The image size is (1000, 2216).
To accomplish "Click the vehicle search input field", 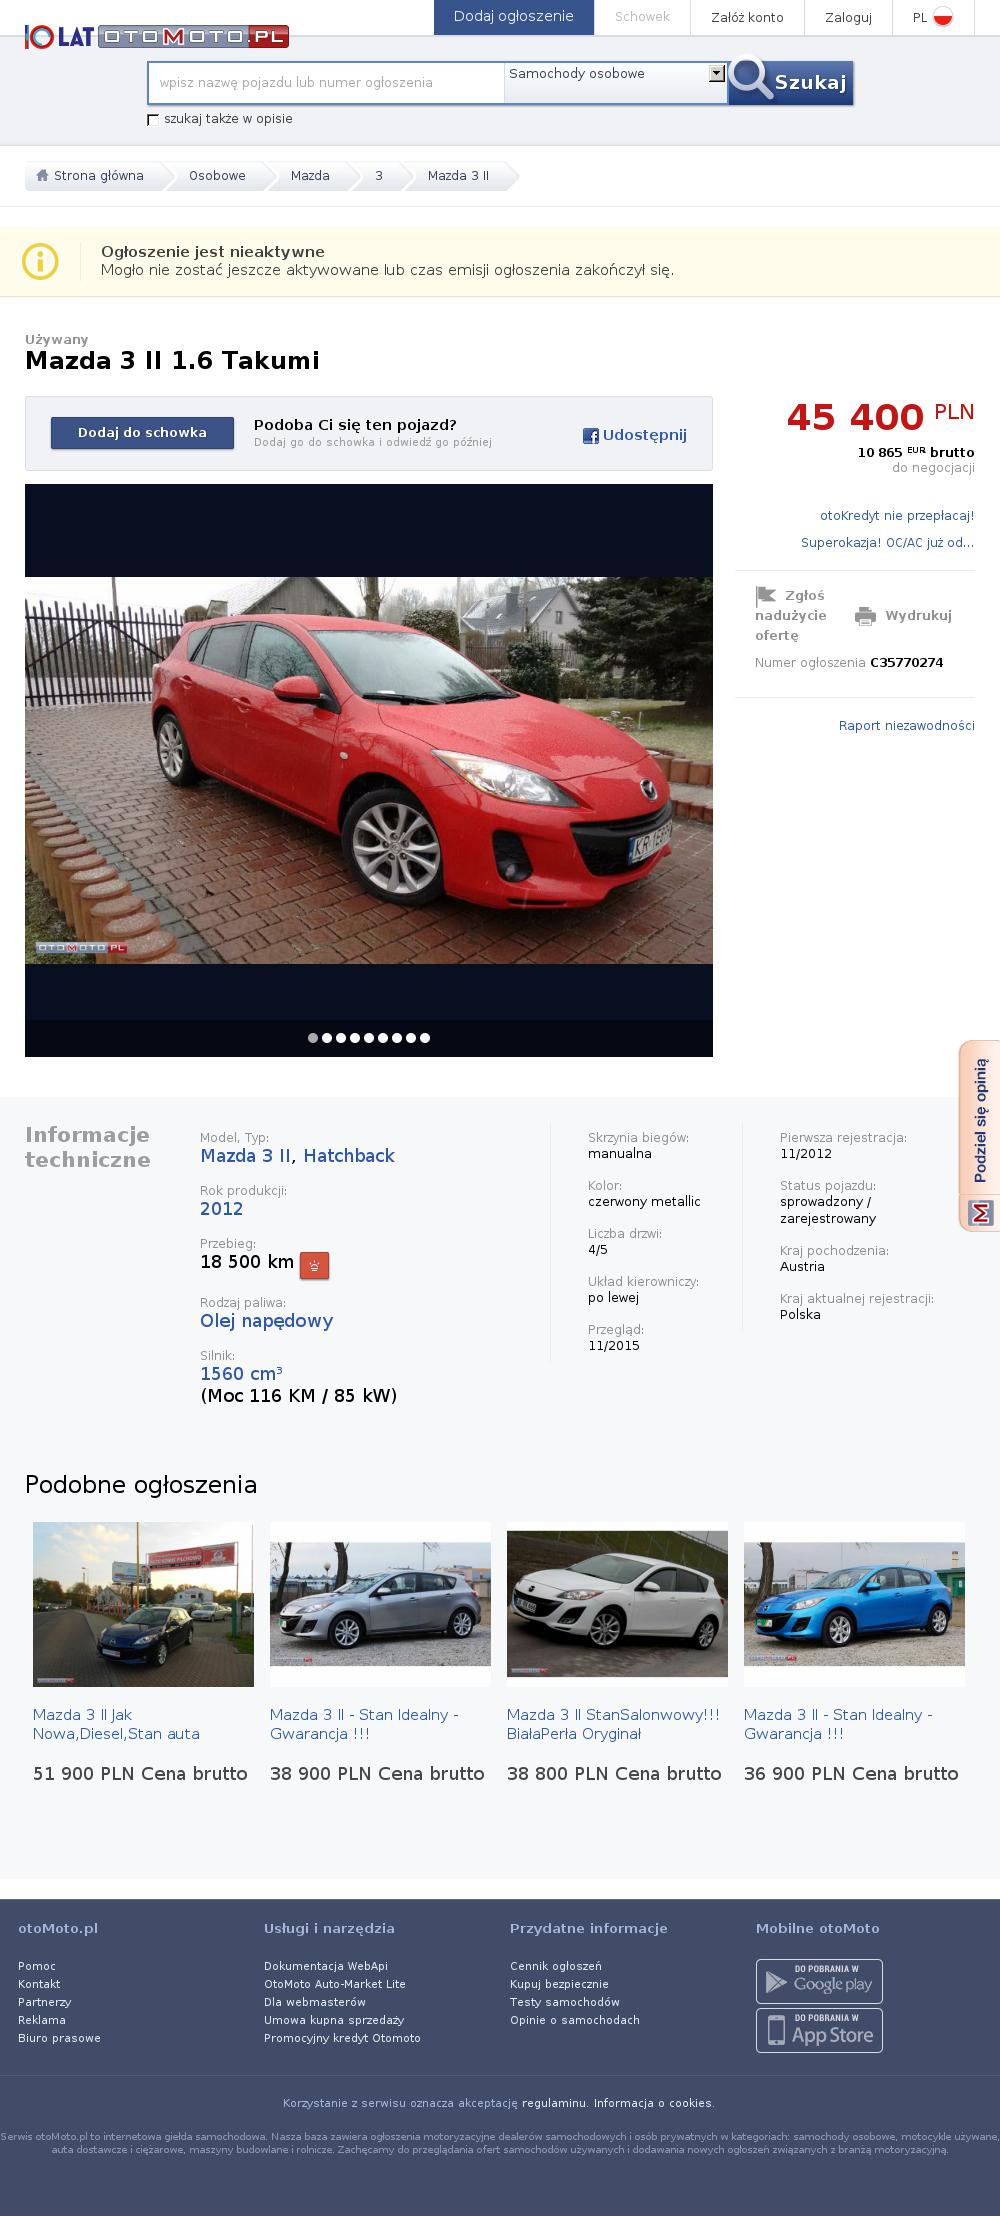I will pos(326,83).
